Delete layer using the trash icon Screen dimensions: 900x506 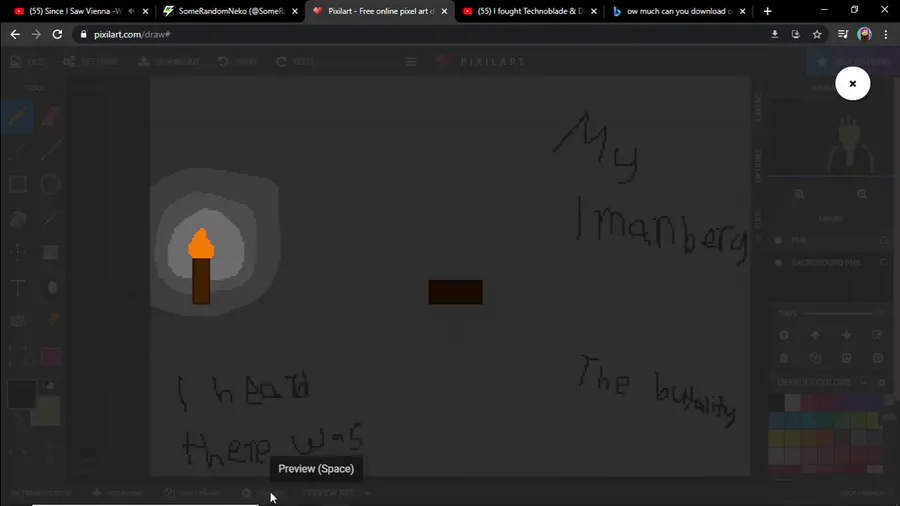click(783, 358)
